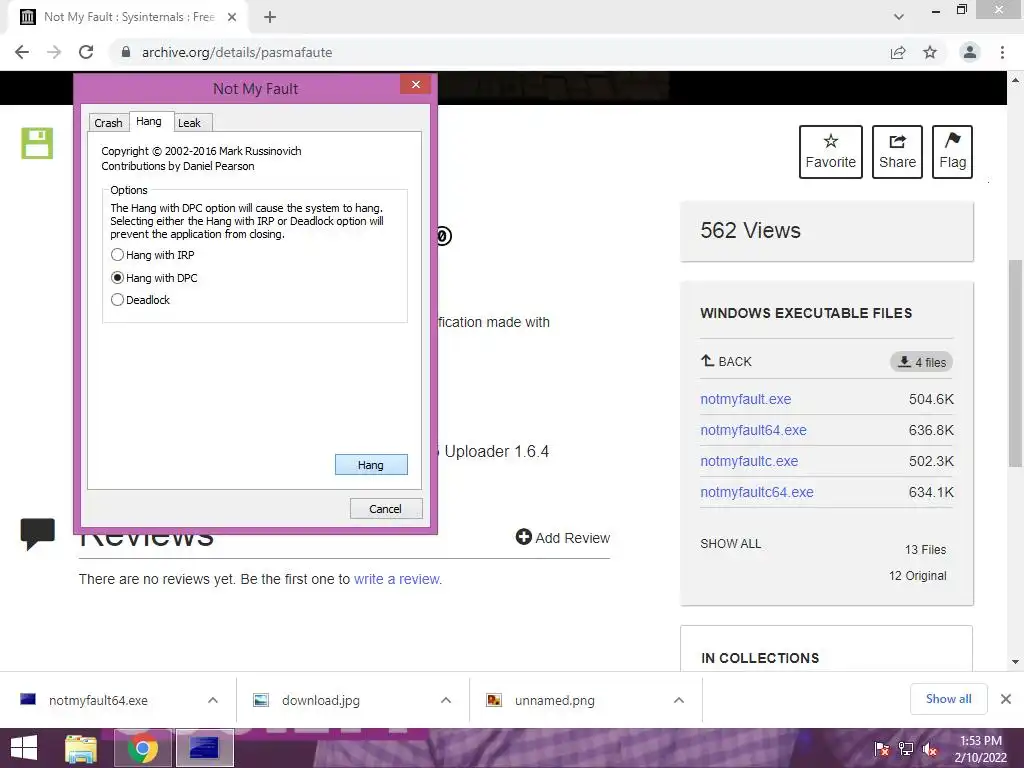Viewport: 1024px width, 768px height.
Task: Download notmyfault.exe link
Action: [746, 399]
